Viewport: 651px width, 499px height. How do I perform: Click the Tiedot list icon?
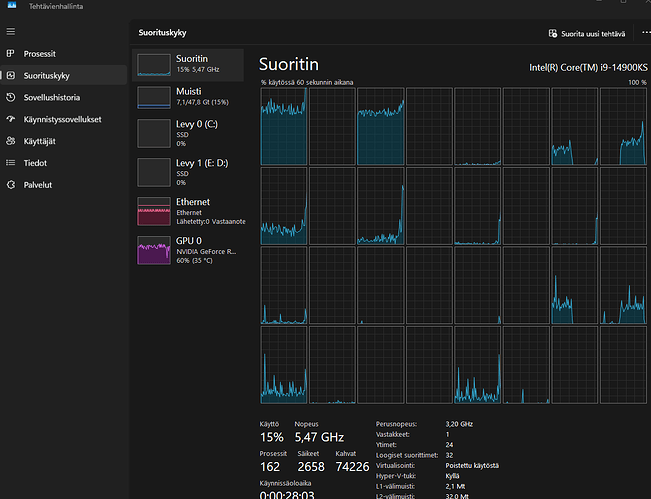(11, 163)
